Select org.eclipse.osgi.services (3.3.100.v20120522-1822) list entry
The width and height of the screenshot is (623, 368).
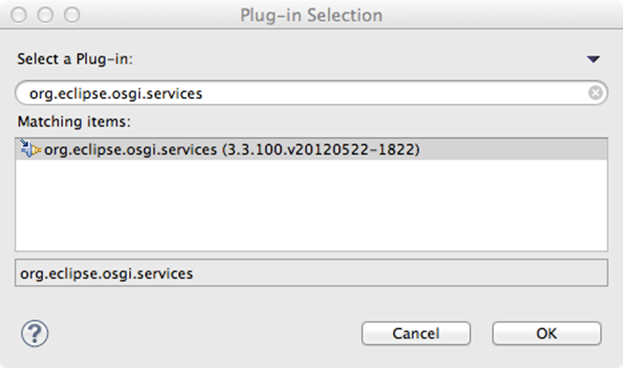312,149
